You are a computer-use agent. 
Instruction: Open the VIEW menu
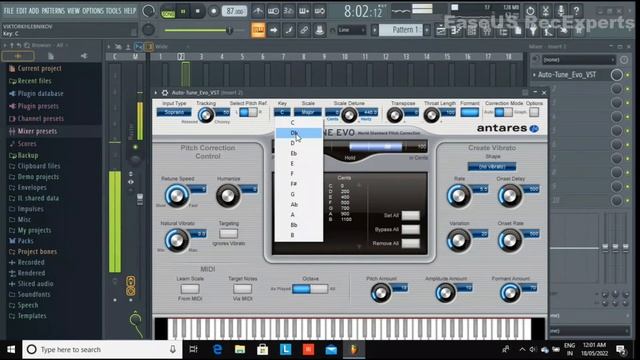point(73,11)
